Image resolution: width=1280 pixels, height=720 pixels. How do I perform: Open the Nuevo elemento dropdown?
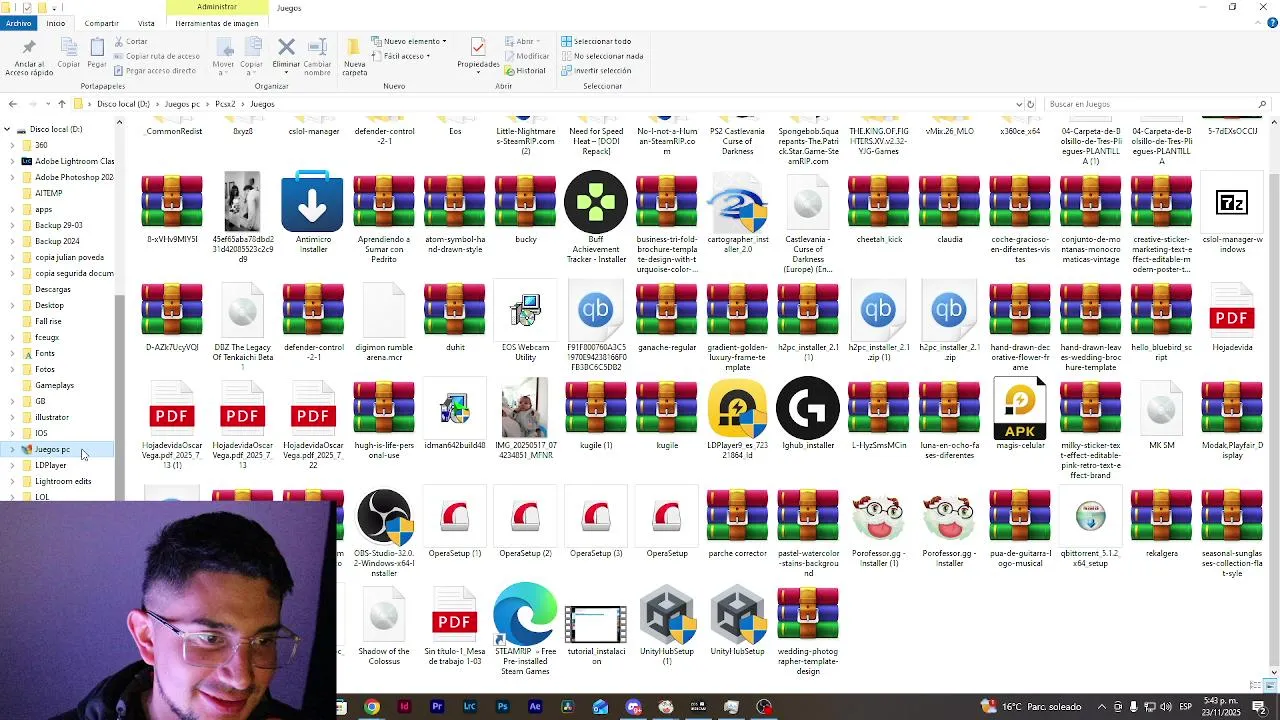pyautogui.click(x=408, y=41)
